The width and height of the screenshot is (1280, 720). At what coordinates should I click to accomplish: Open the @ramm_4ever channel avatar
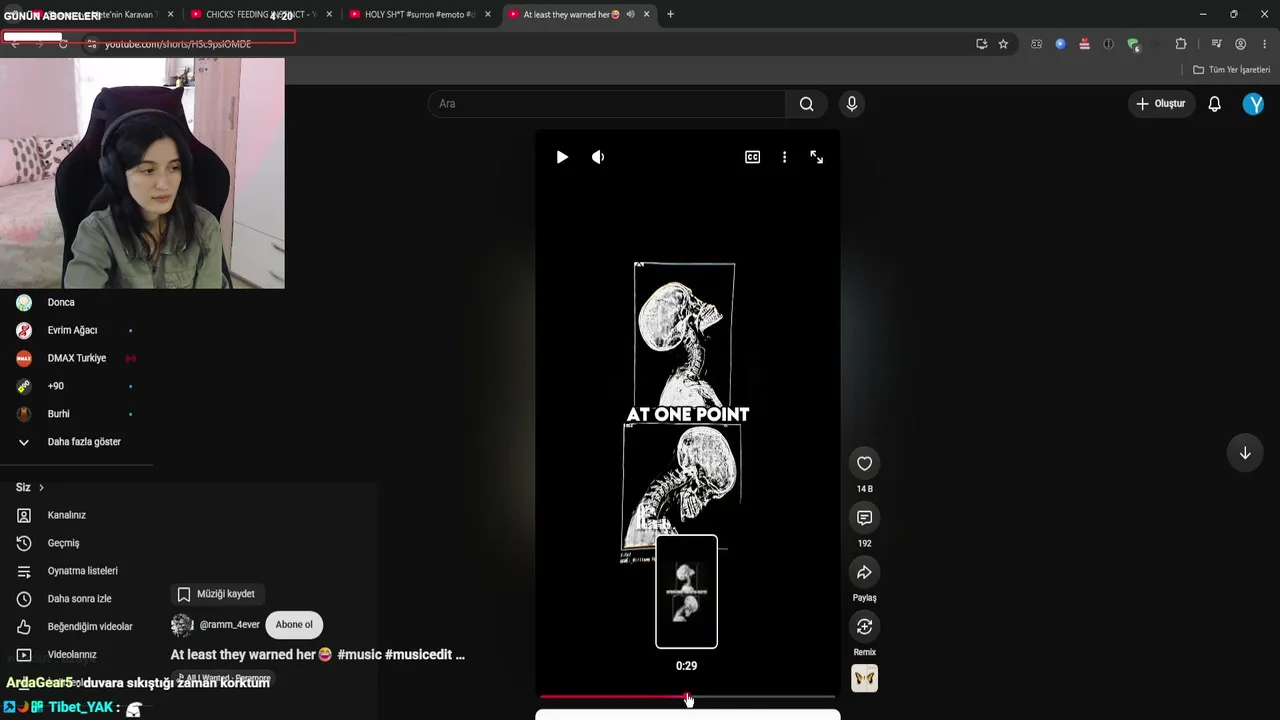click(182, 625)
